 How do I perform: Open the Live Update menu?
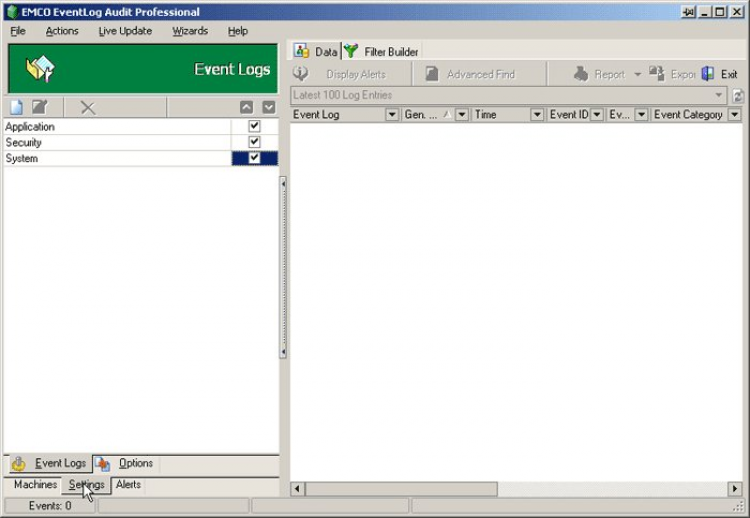point(125,31)
